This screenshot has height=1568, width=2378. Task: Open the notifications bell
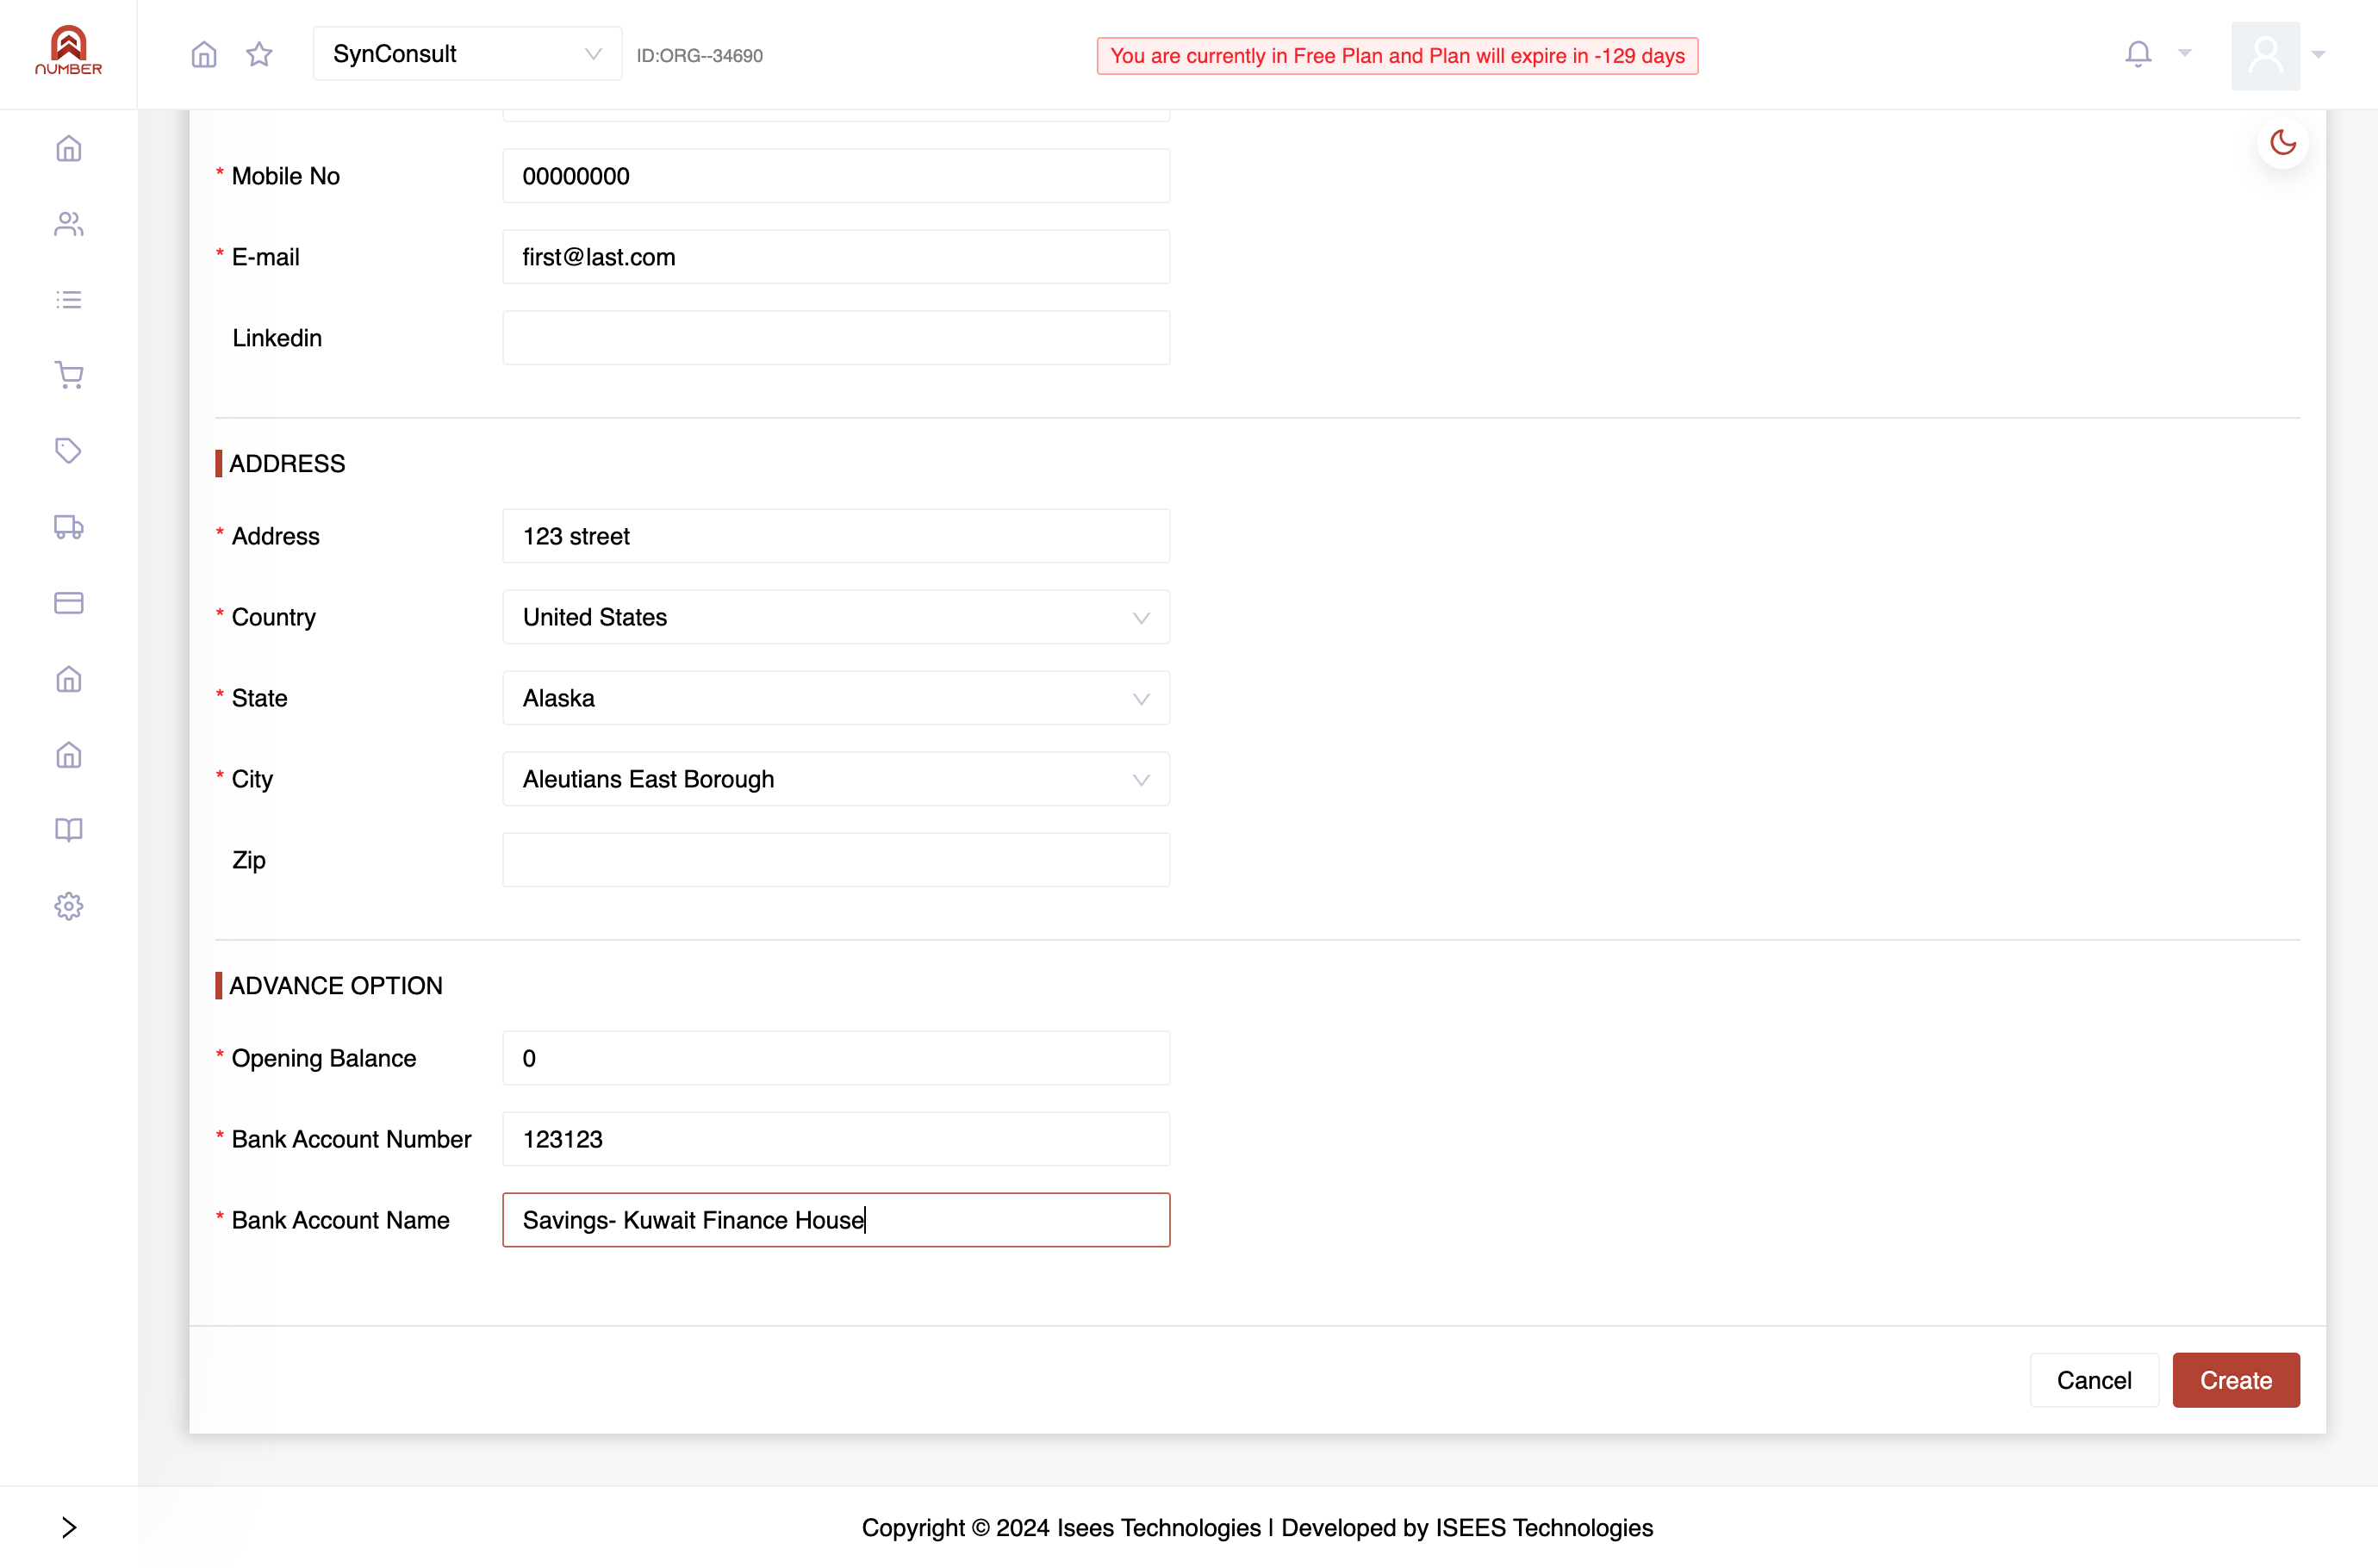2138,53
